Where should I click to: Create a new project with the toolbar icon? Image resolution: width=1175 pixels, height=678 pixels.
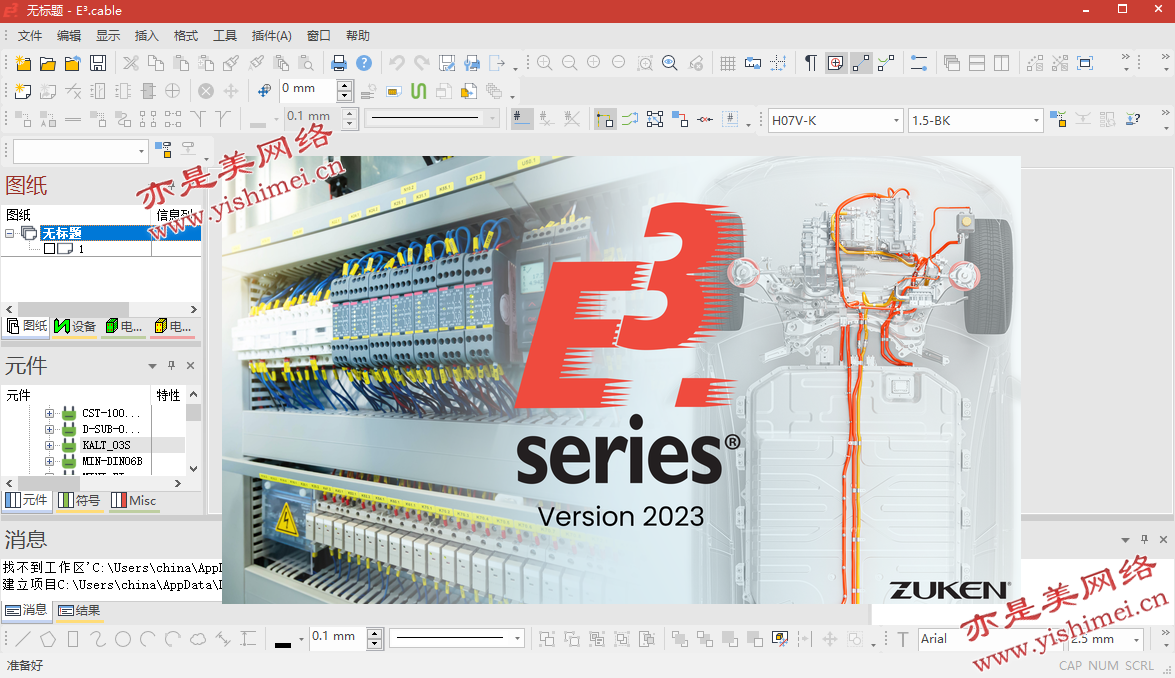[x=23, y=63]
